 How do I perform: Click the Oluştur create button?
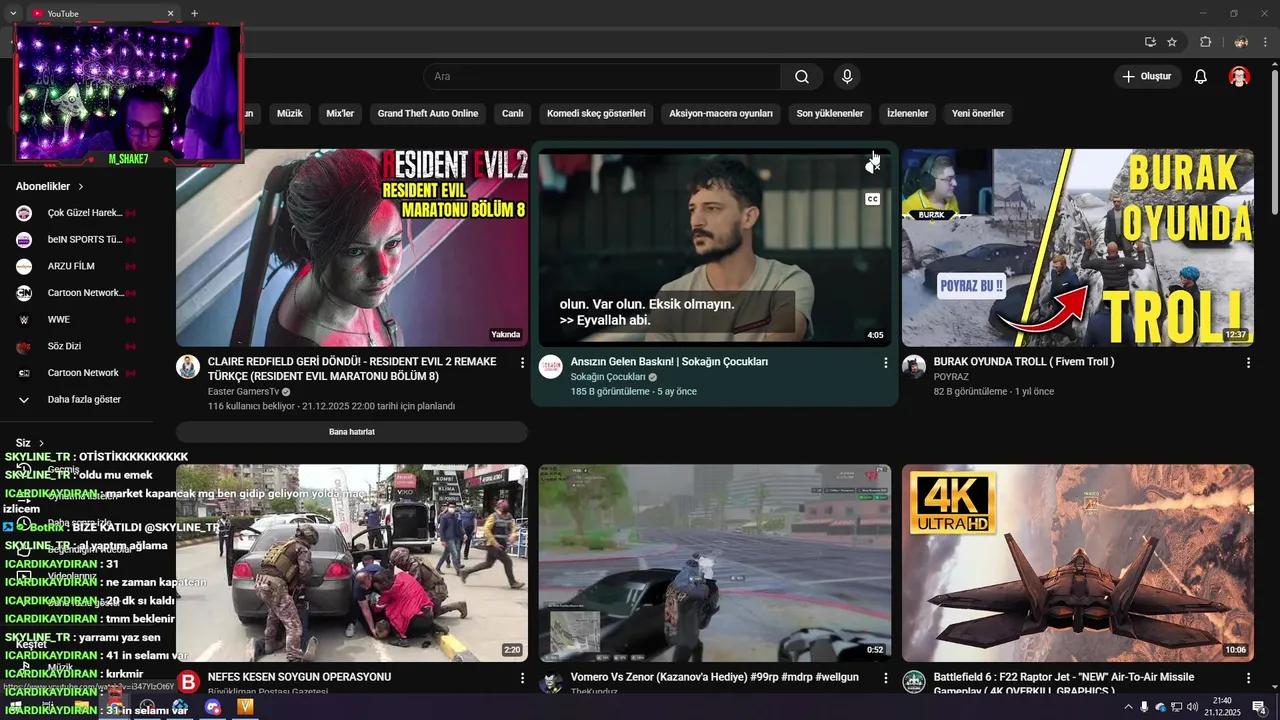(x=1148, y=77)
